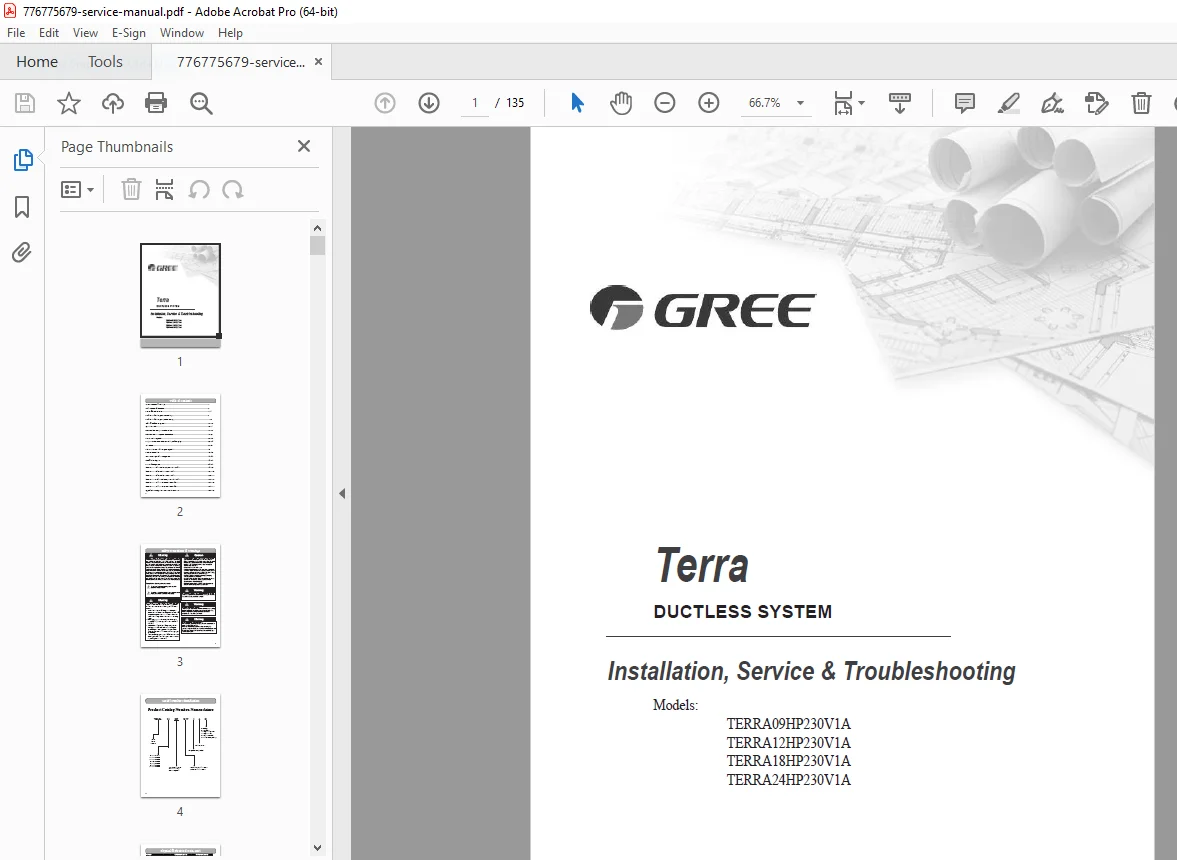Screen dimensions: 1177x860
Task: Switch to the Tools tab
Action: pyautogui.click(x=105, y=62)
